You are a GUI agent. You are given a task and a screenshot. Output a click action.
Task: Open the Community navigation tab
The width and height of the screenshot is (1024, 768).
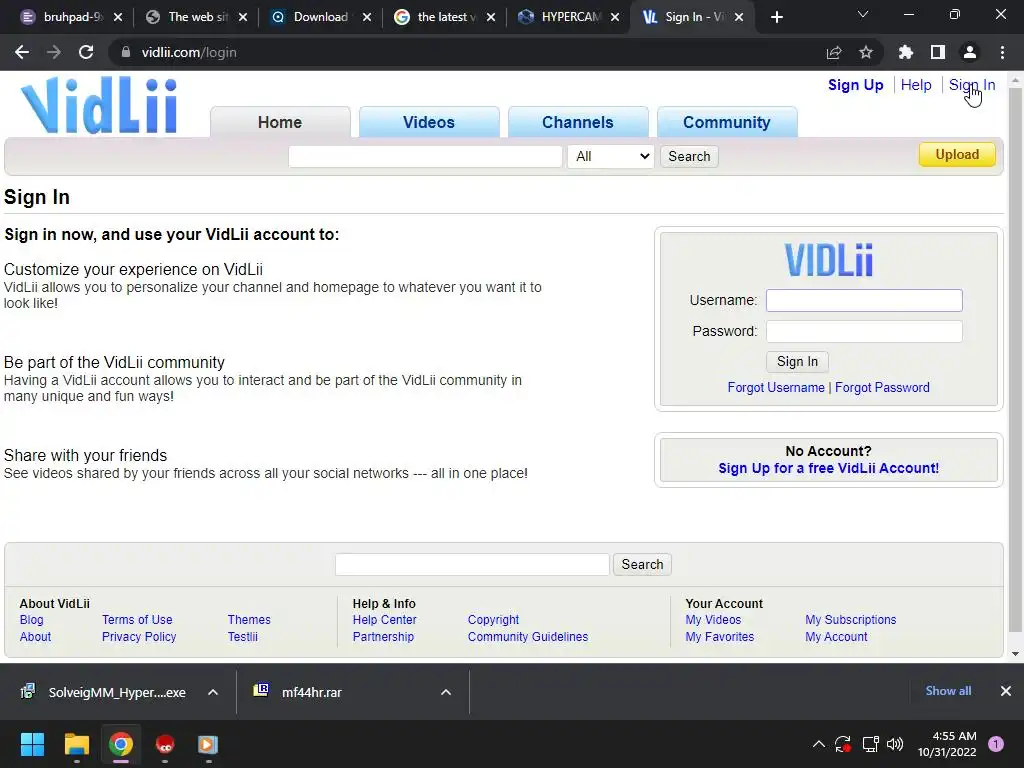coord(727,122)
